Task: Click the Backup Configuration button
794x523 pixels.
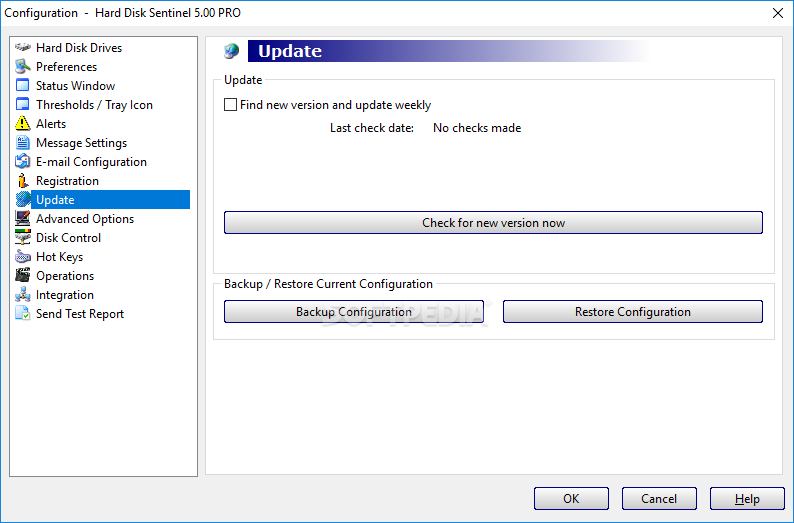Action: 354,311
